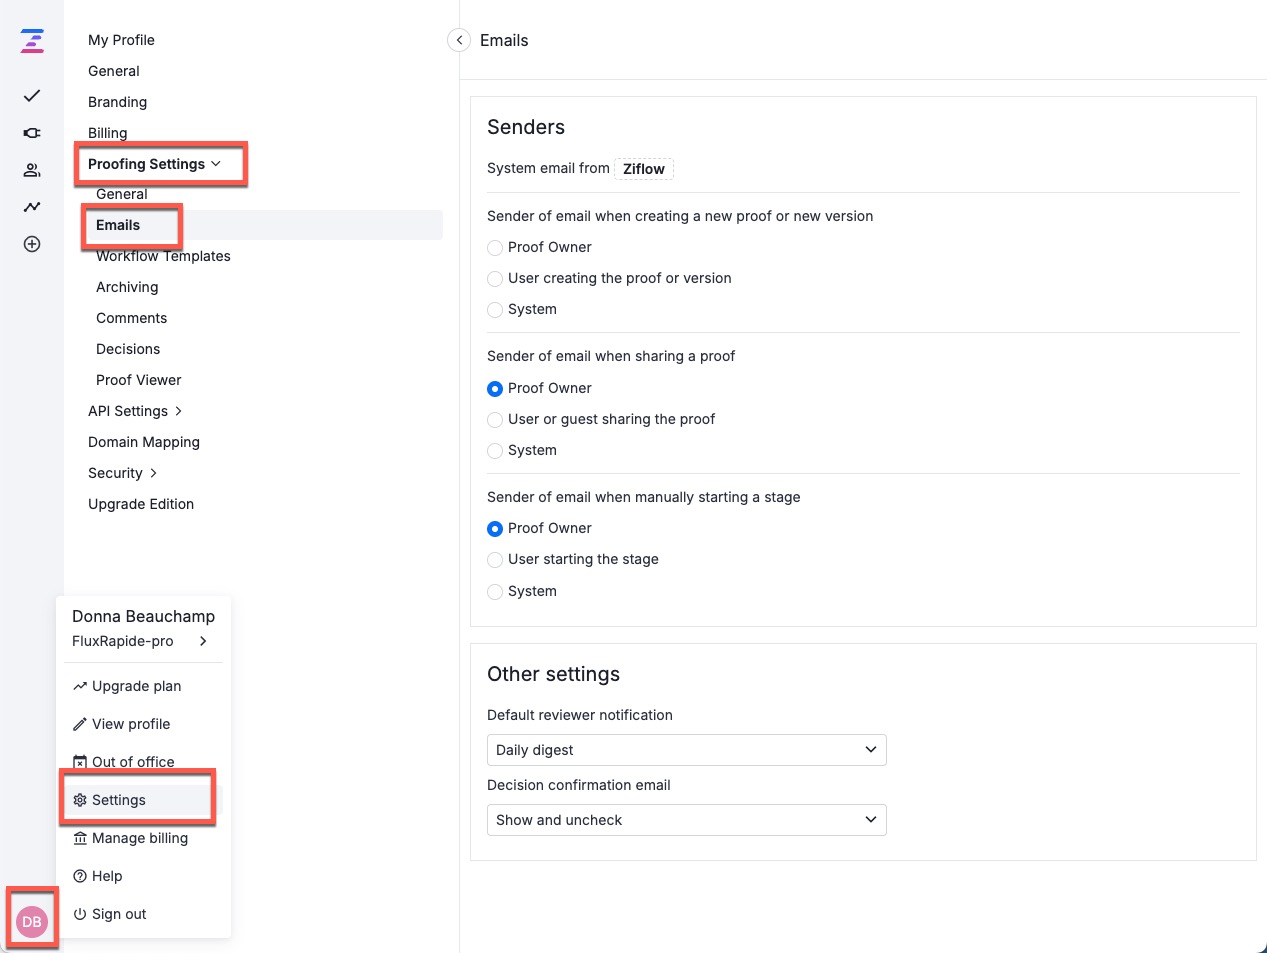
Task: Expand the Security settings section
Action: click(x=122, y=473)
